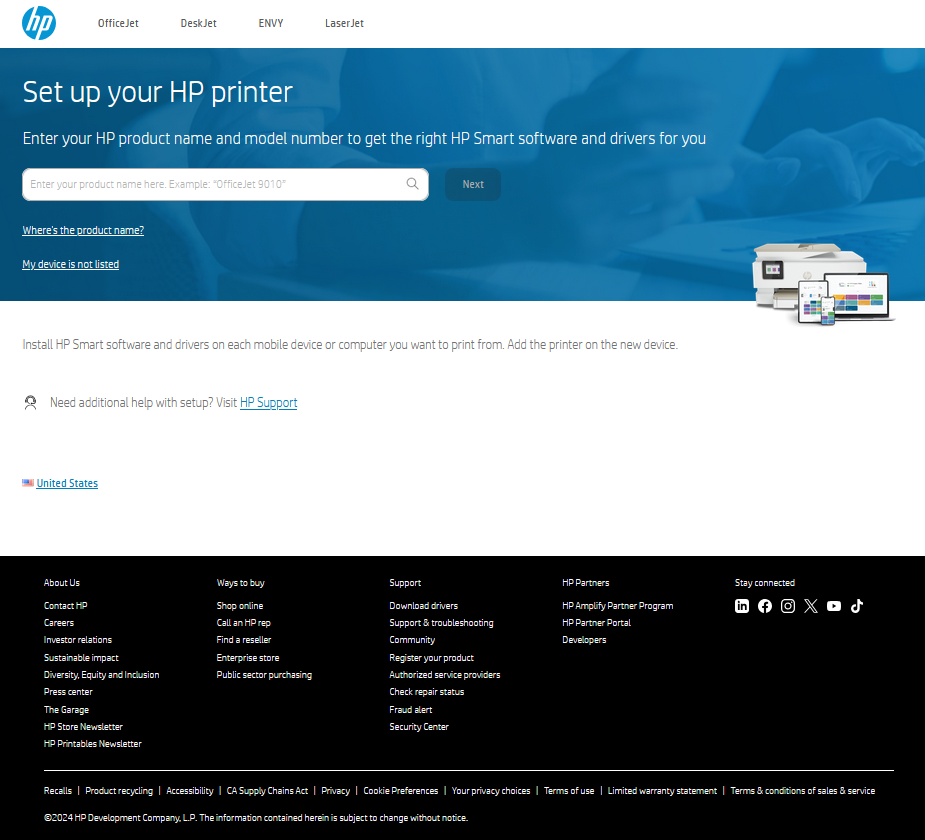Click the search magnifier in the product field
This screenshot has height=840, width=925.
coord(412,184)
